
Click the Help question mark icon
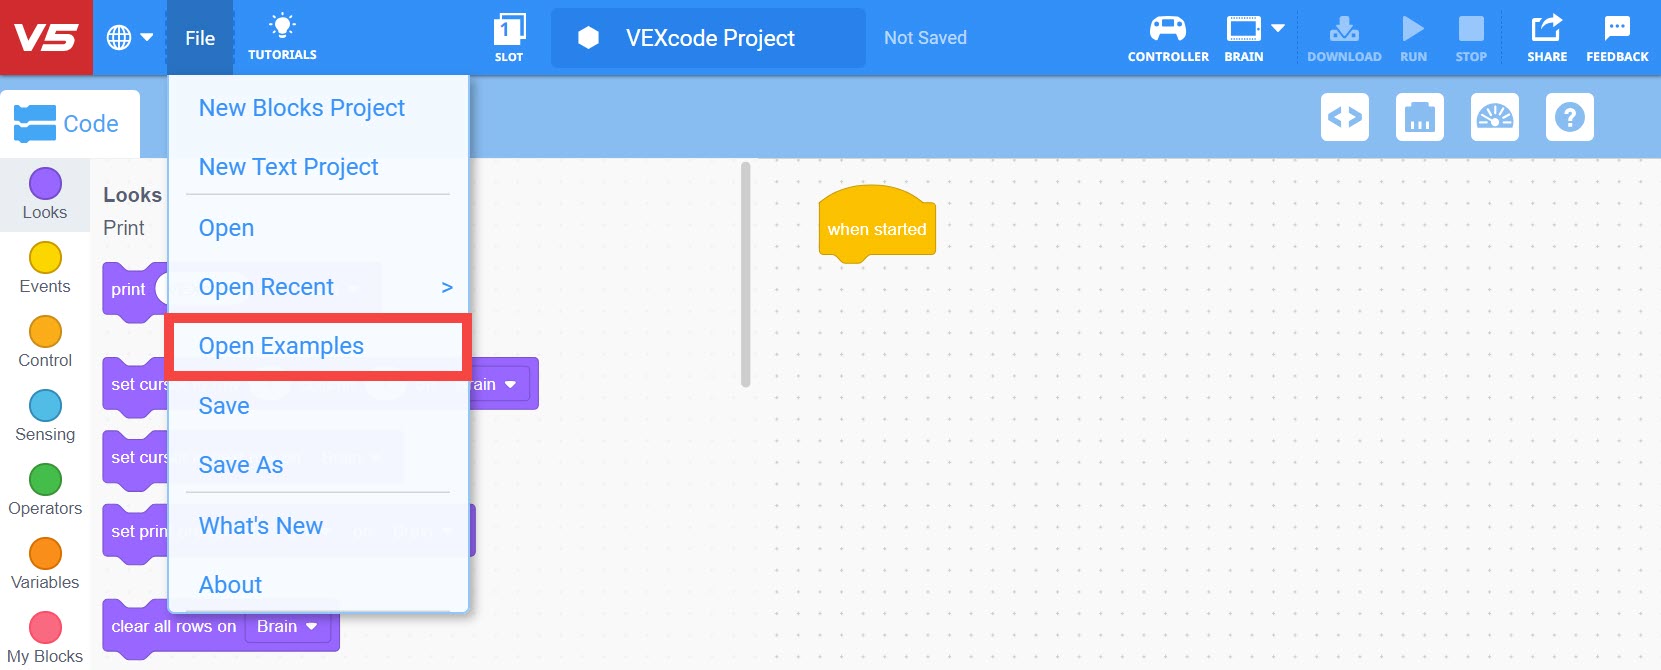[x=1569, y=117]
